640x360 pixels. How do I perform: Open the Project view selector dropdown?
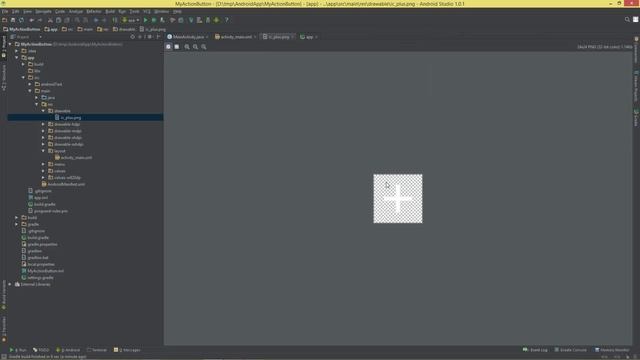27,37
